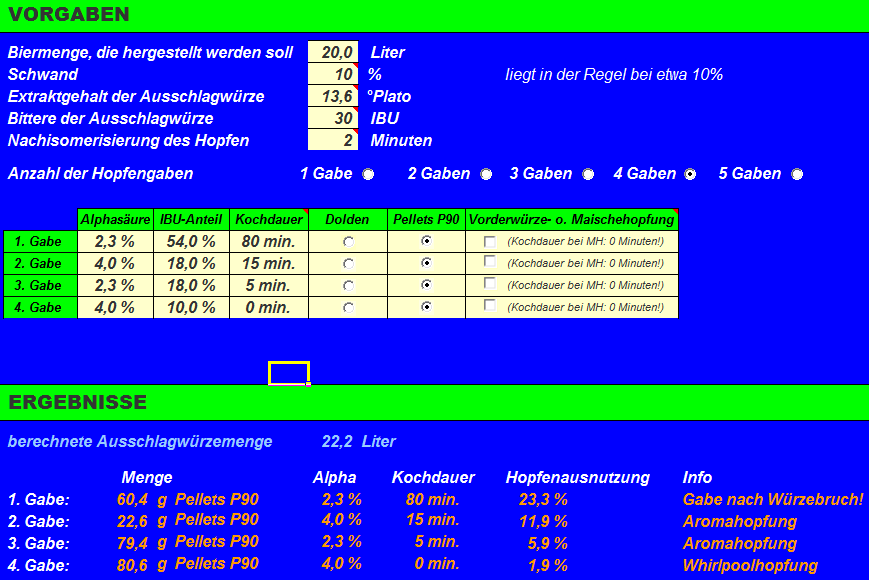Click the 3. Gabe Kochdauer cell
Viewport: 869px width, 580px height.
point(269,285)
